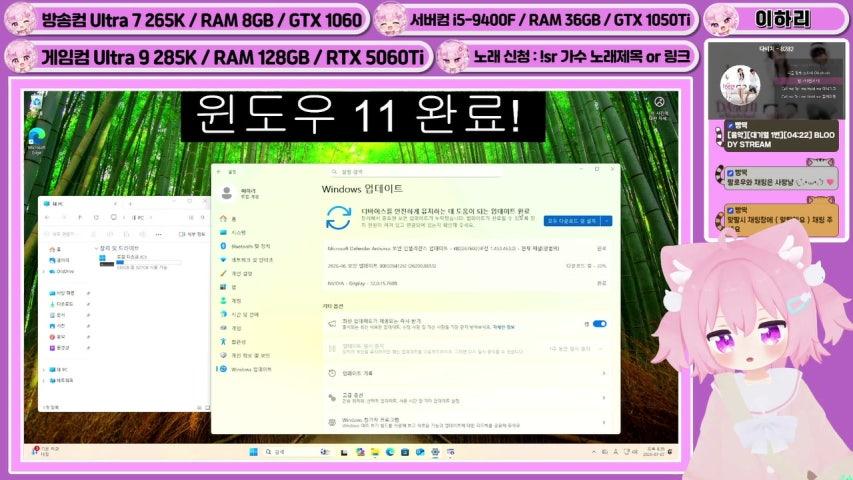
Task: Open File Explorer from the taskbar
Action: pyautogui.click(x=375, y=452)
